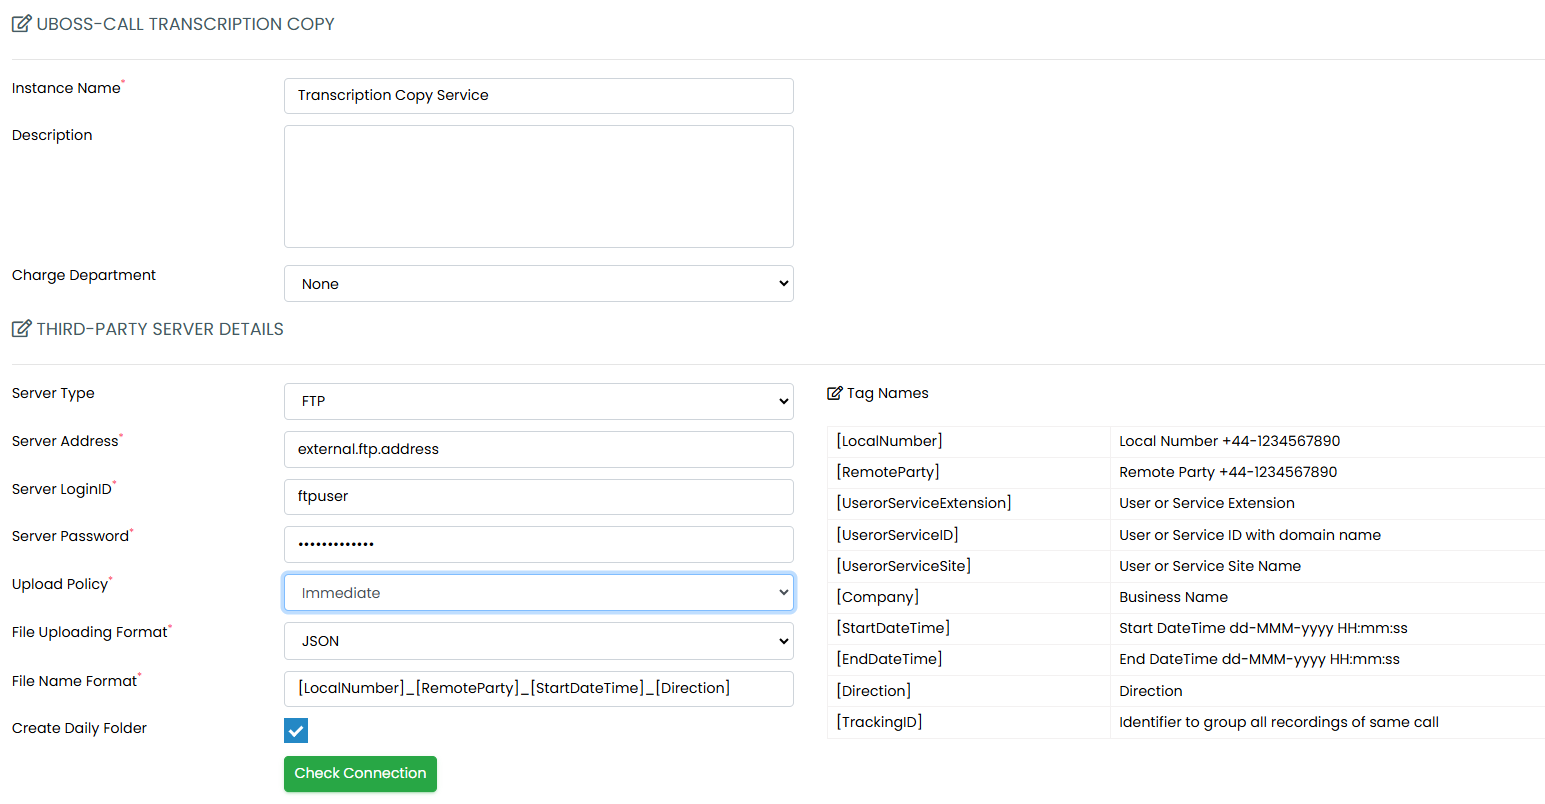Click the Server Password field
Viewport: 1545px width, 804px height.
(x=539, y=544)
